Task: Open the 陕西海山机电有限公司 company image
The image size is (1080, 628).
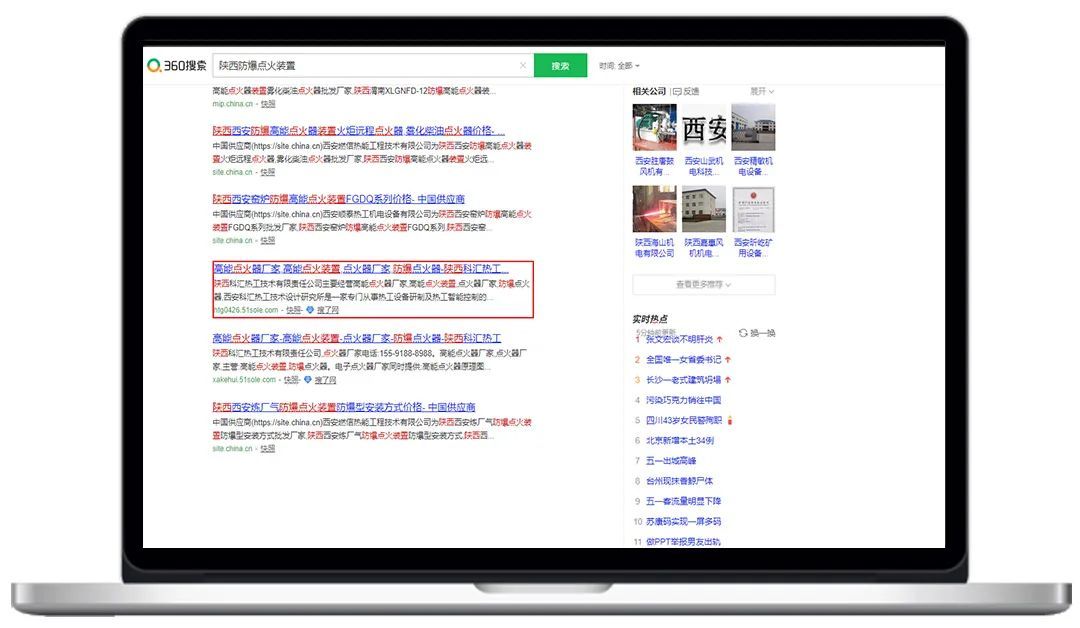Action: click(654, 209)
